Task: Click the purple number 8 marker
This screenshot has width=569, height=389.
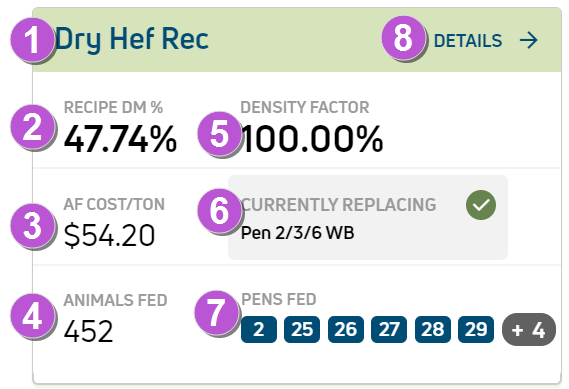Action: (403, 38)
